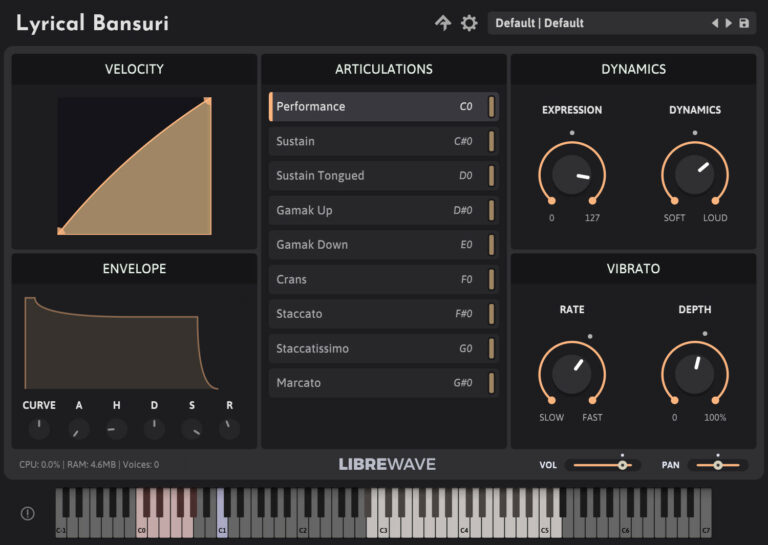Viewport: 768px width, 545px height.
Task: Select the Sustain articulation
Action: click(384, 141)
